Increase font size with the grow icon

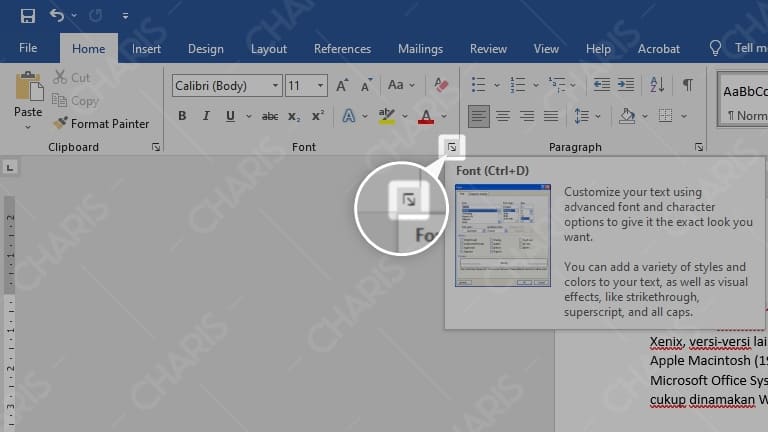(x=342, y=85)
